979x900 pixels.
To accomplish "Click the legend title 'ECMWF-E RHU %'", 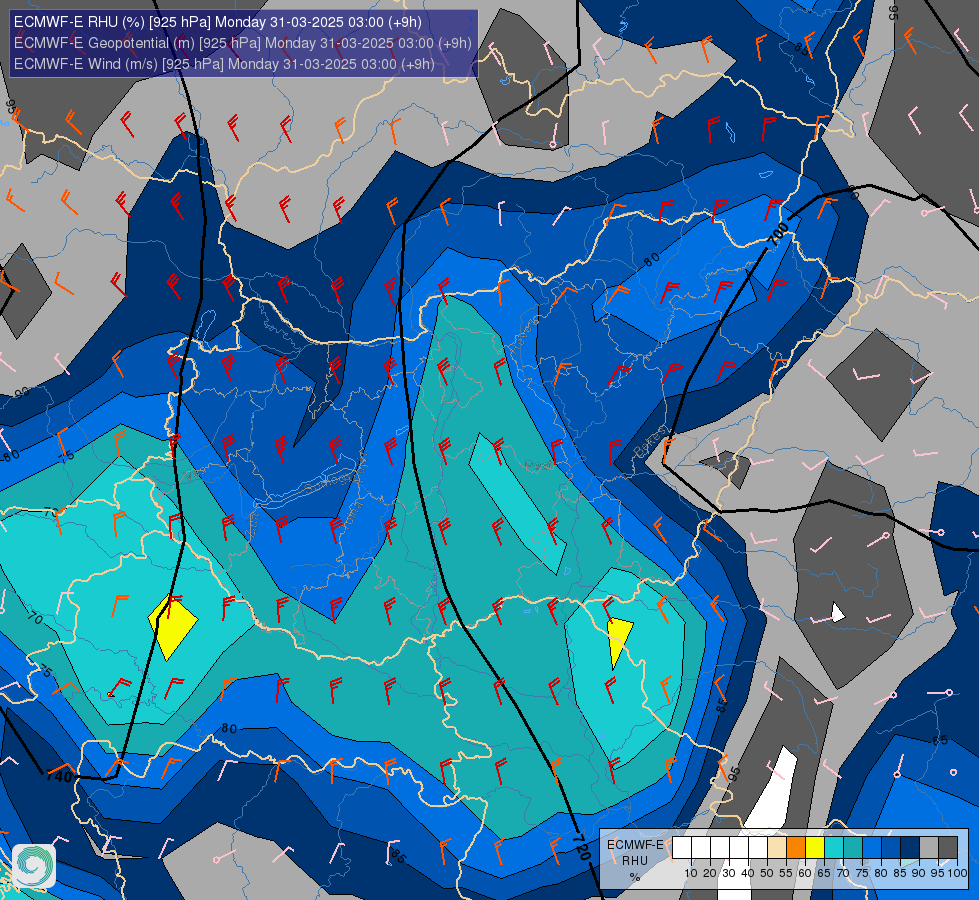I will pos(635,861).
